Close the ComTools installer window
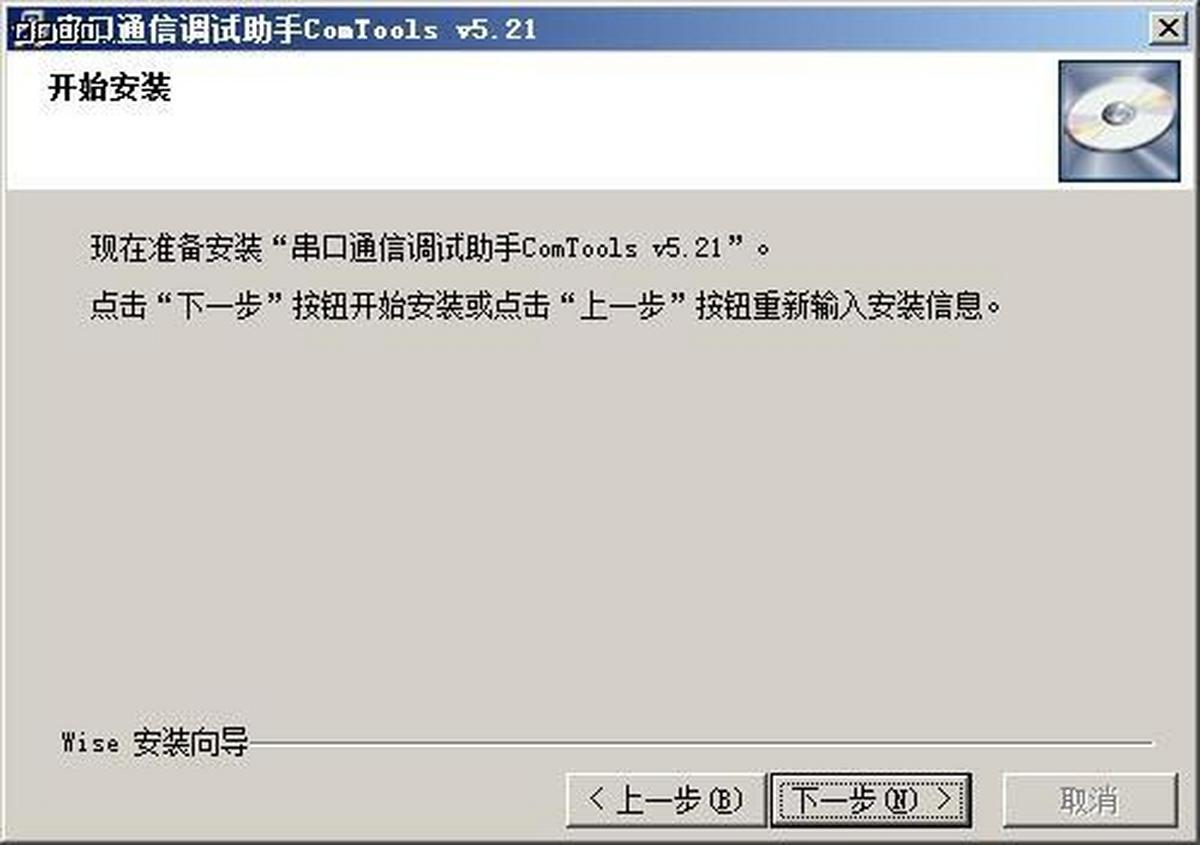The image size is (1200, 845). (x=1166, y=29)
